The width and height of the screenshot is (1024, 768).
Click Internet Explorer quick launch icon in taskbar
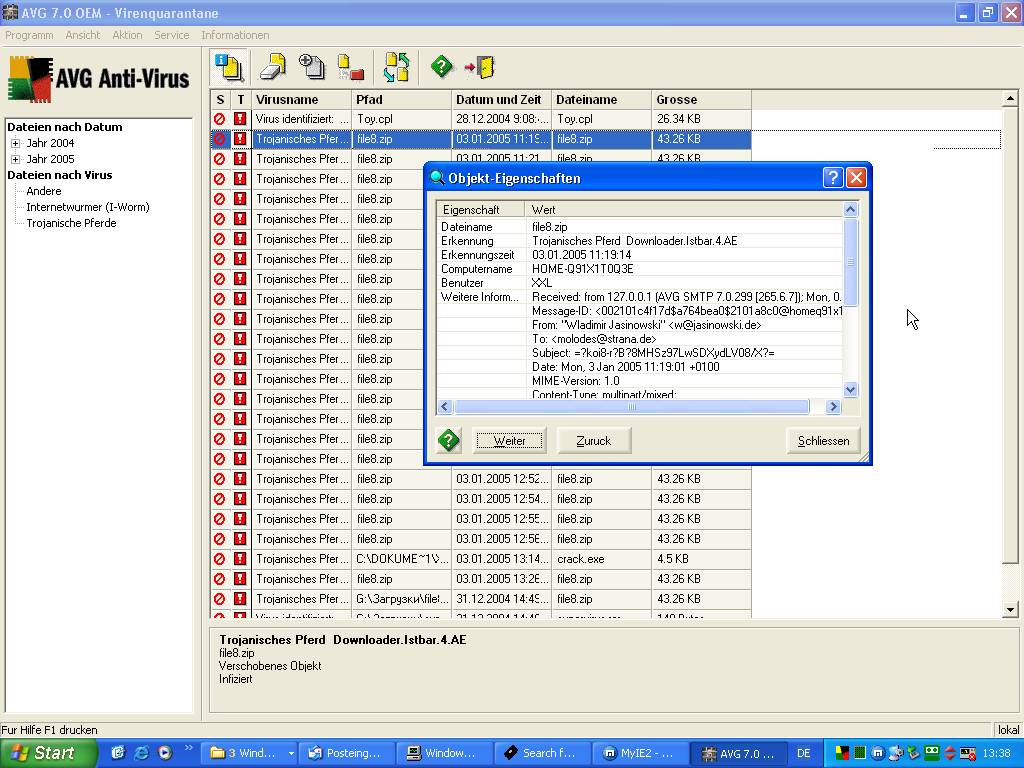(140, 753)
